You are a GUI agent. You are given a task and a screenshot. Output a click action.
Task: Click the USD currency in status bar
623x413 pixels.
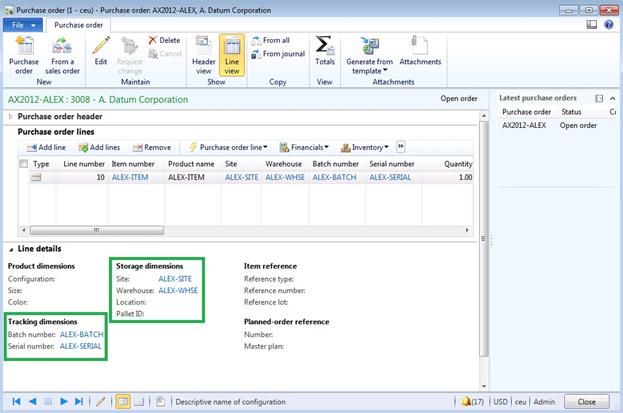500,402
